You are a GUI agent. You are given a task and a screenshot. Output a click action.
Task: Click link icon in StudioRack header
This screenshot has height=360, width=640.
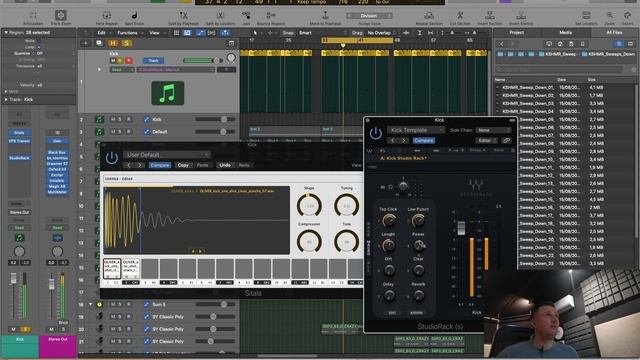pos(507,140)
